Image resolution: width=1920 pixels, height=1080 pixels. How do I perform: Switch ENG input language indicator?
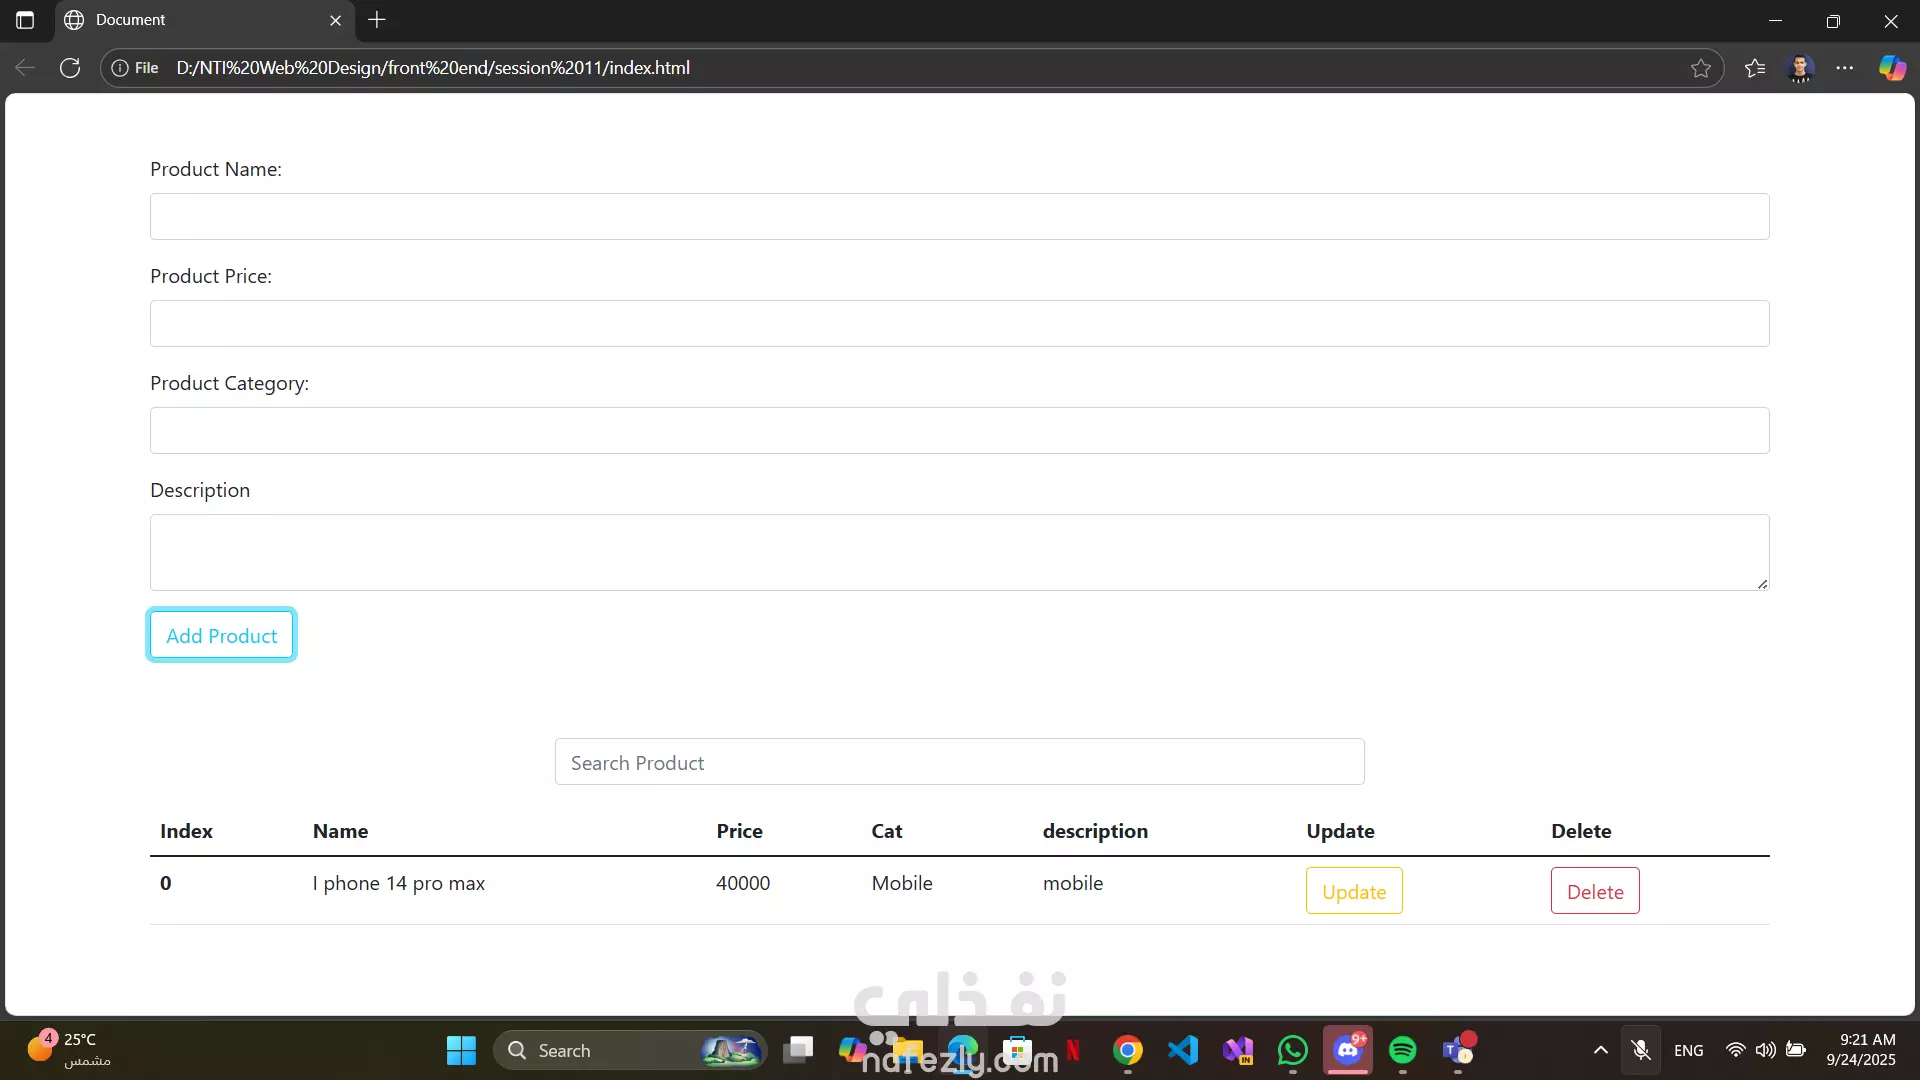click(x=1688, y=1050)
